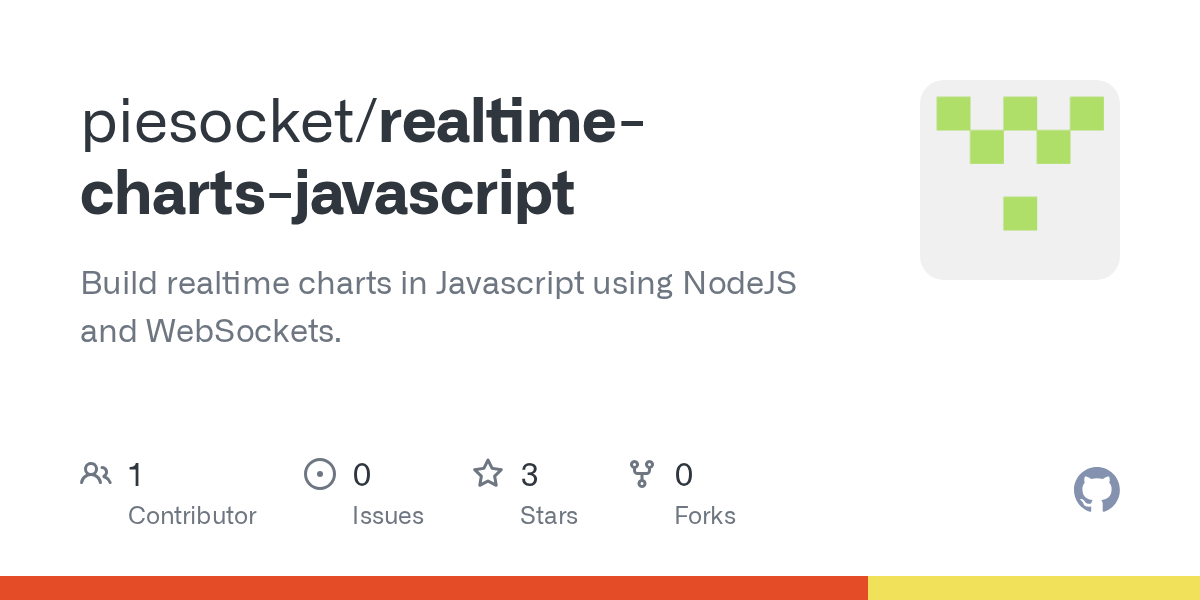Click the zero count above Forks
The width and height of the screenshot is (1200, 600).
[684, 474]
